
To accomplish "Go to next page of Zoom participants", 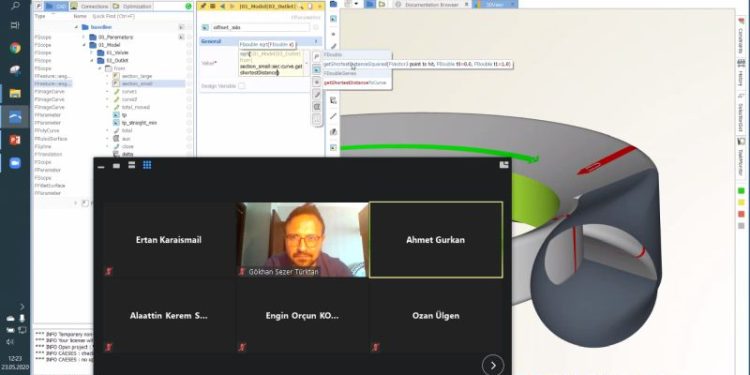I will pos(493,365).
